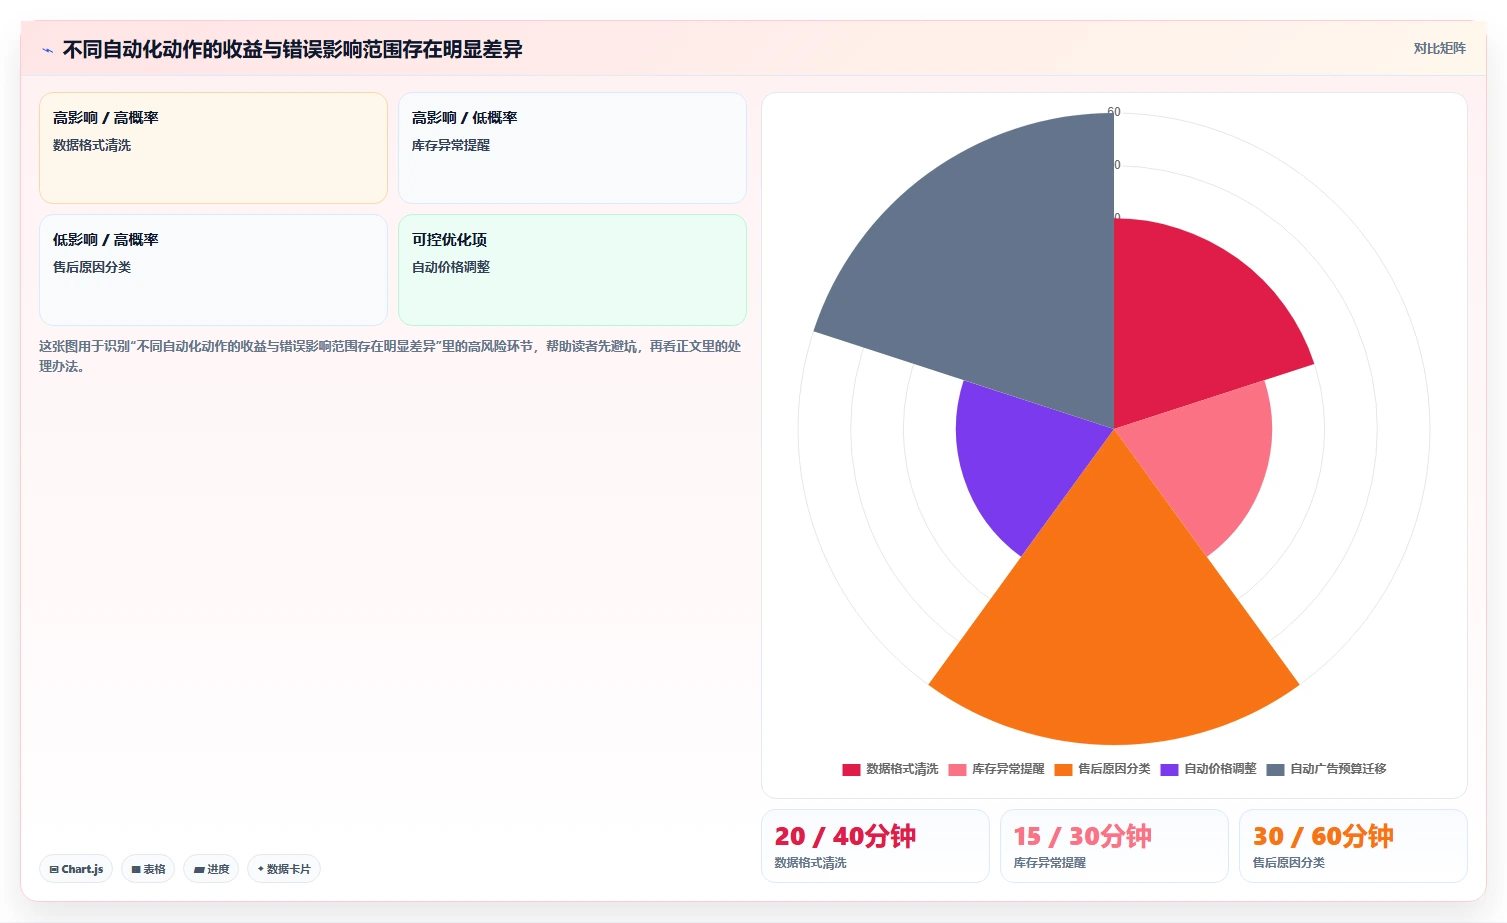Toggle 库存异常提醒 legend pink swatch
1507x923 pixels.
pyautogui.click(x=957, y=769)
